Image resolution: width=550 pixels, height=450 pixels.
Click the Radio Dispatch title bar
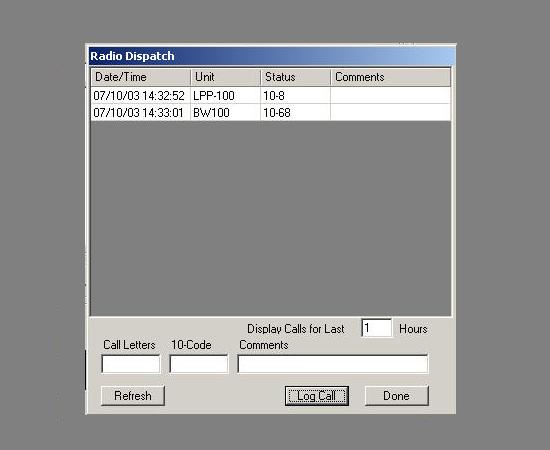[x=272, y=56]
